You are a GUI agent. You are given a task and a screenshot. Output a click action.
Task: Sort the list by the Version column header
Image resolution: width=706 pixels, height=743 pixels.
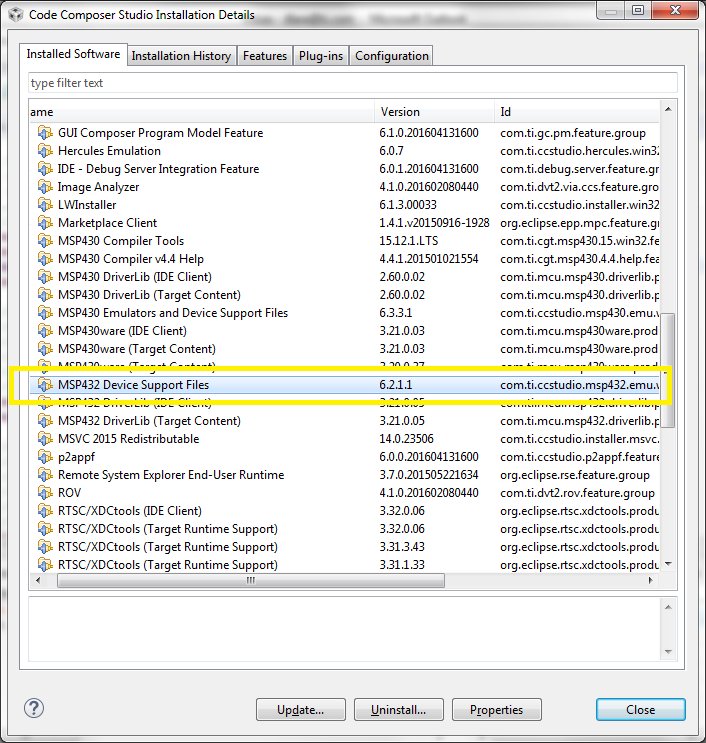[434, 112]
